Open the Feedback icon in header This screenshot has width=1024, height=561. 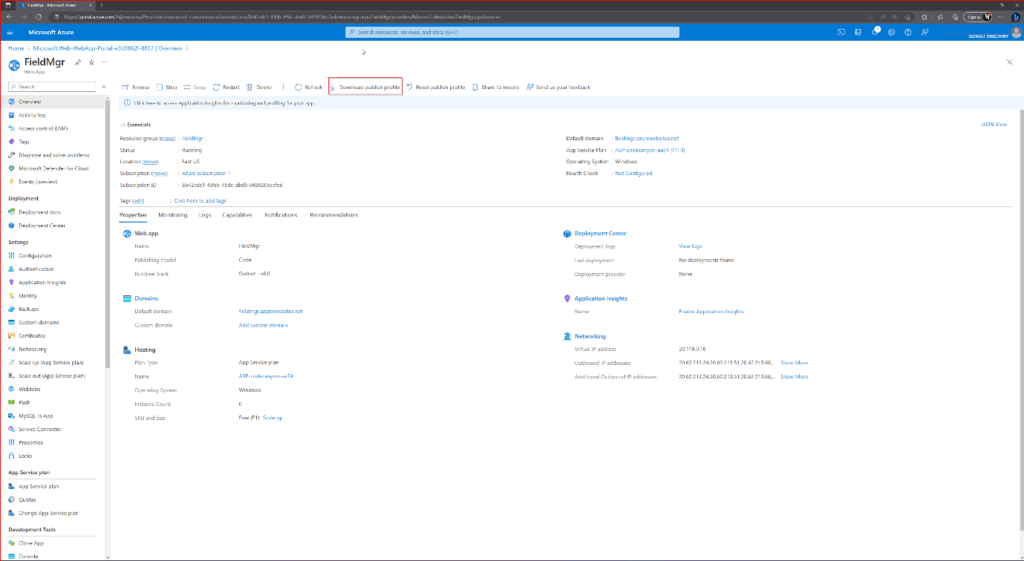(x=925, y=32)
